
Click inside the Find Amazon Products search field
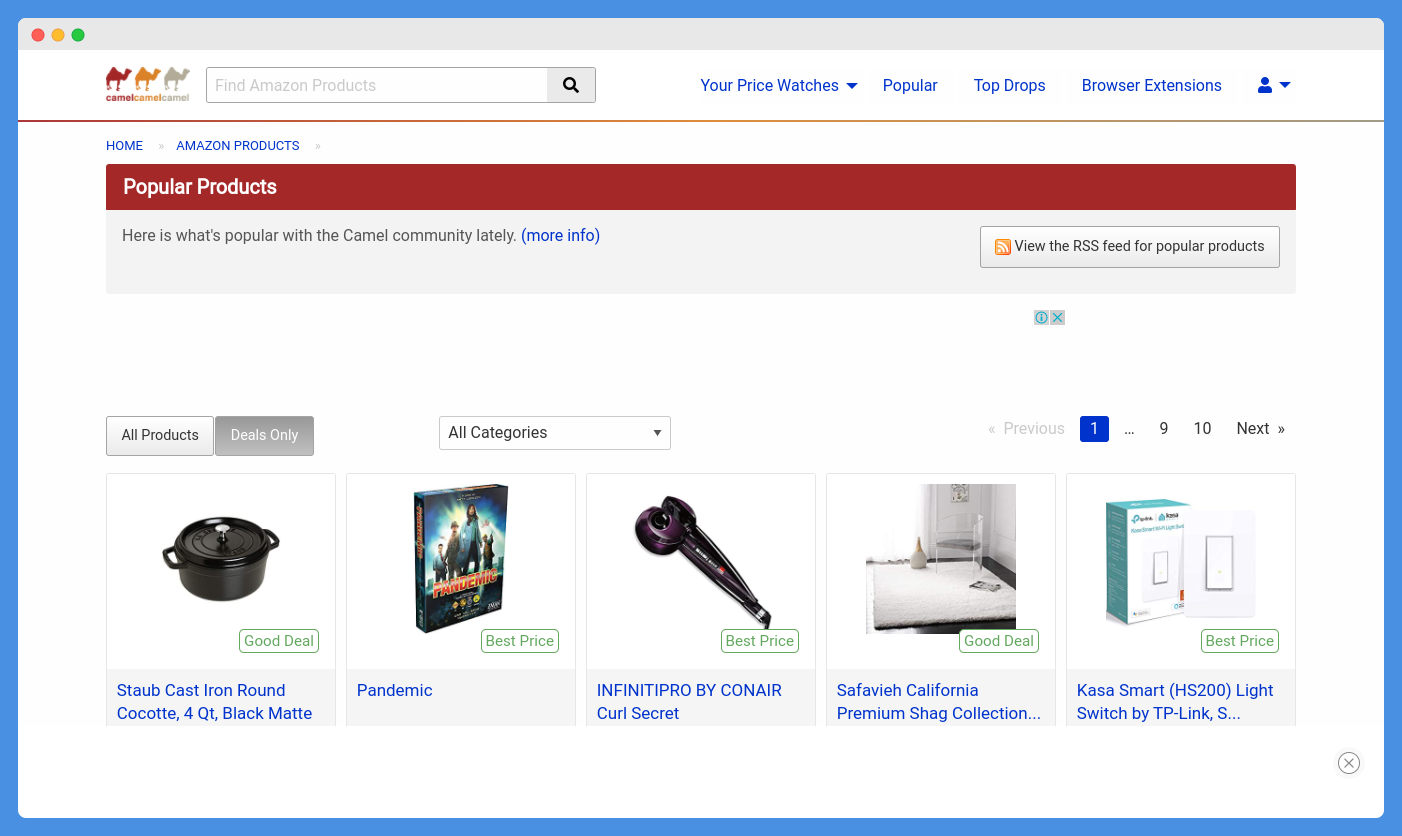click(x=376, y=85)
